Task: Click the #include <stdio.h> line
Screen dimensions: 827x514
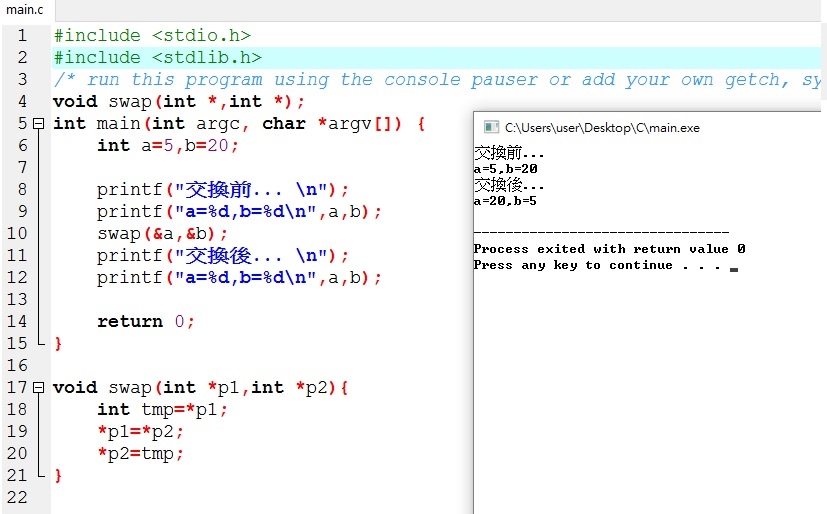Action: tap(152, 35)
